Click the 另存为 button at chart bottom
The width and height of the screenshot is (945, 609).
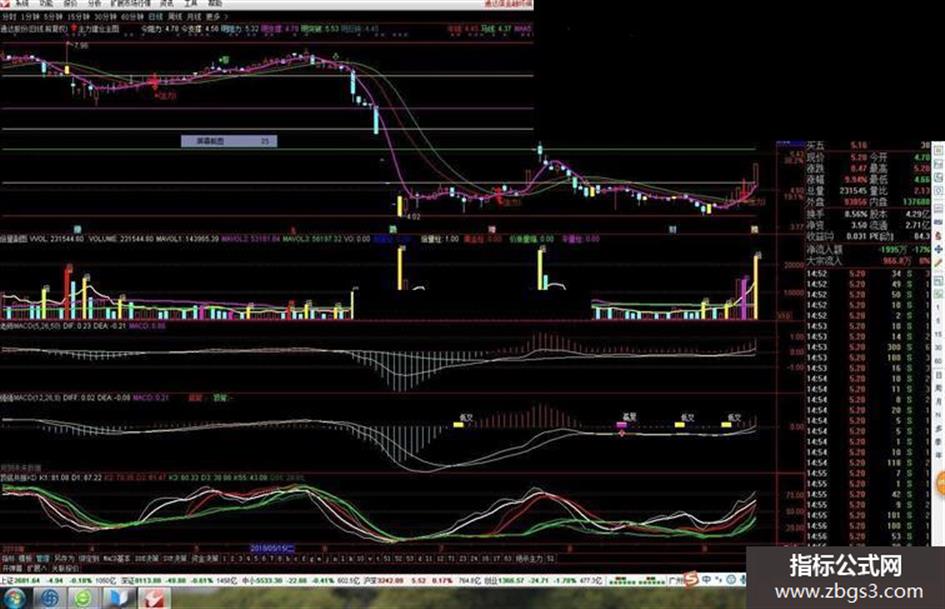tap(64, 559)
